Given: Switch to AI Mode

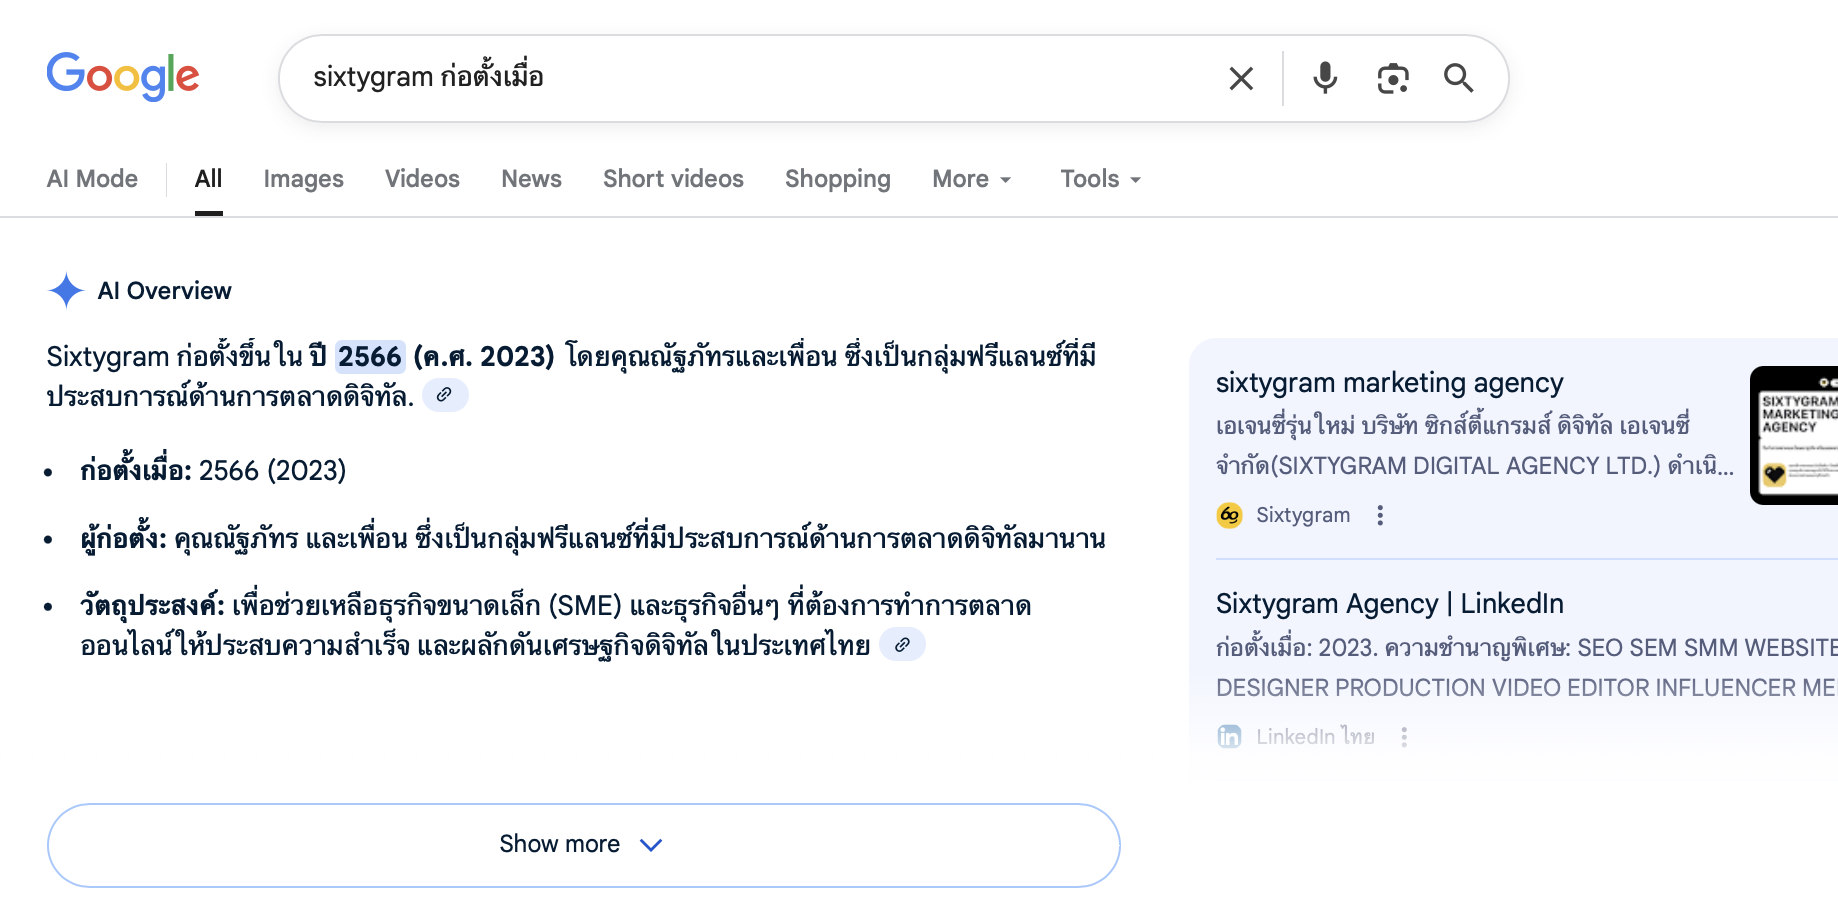Looking at the screenshot, I should click(92, 179).
